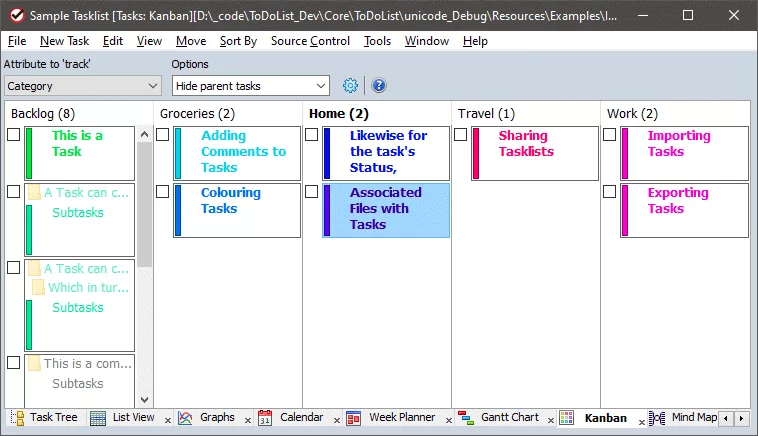Open the Kanban options gear icon

pos(350,86)
